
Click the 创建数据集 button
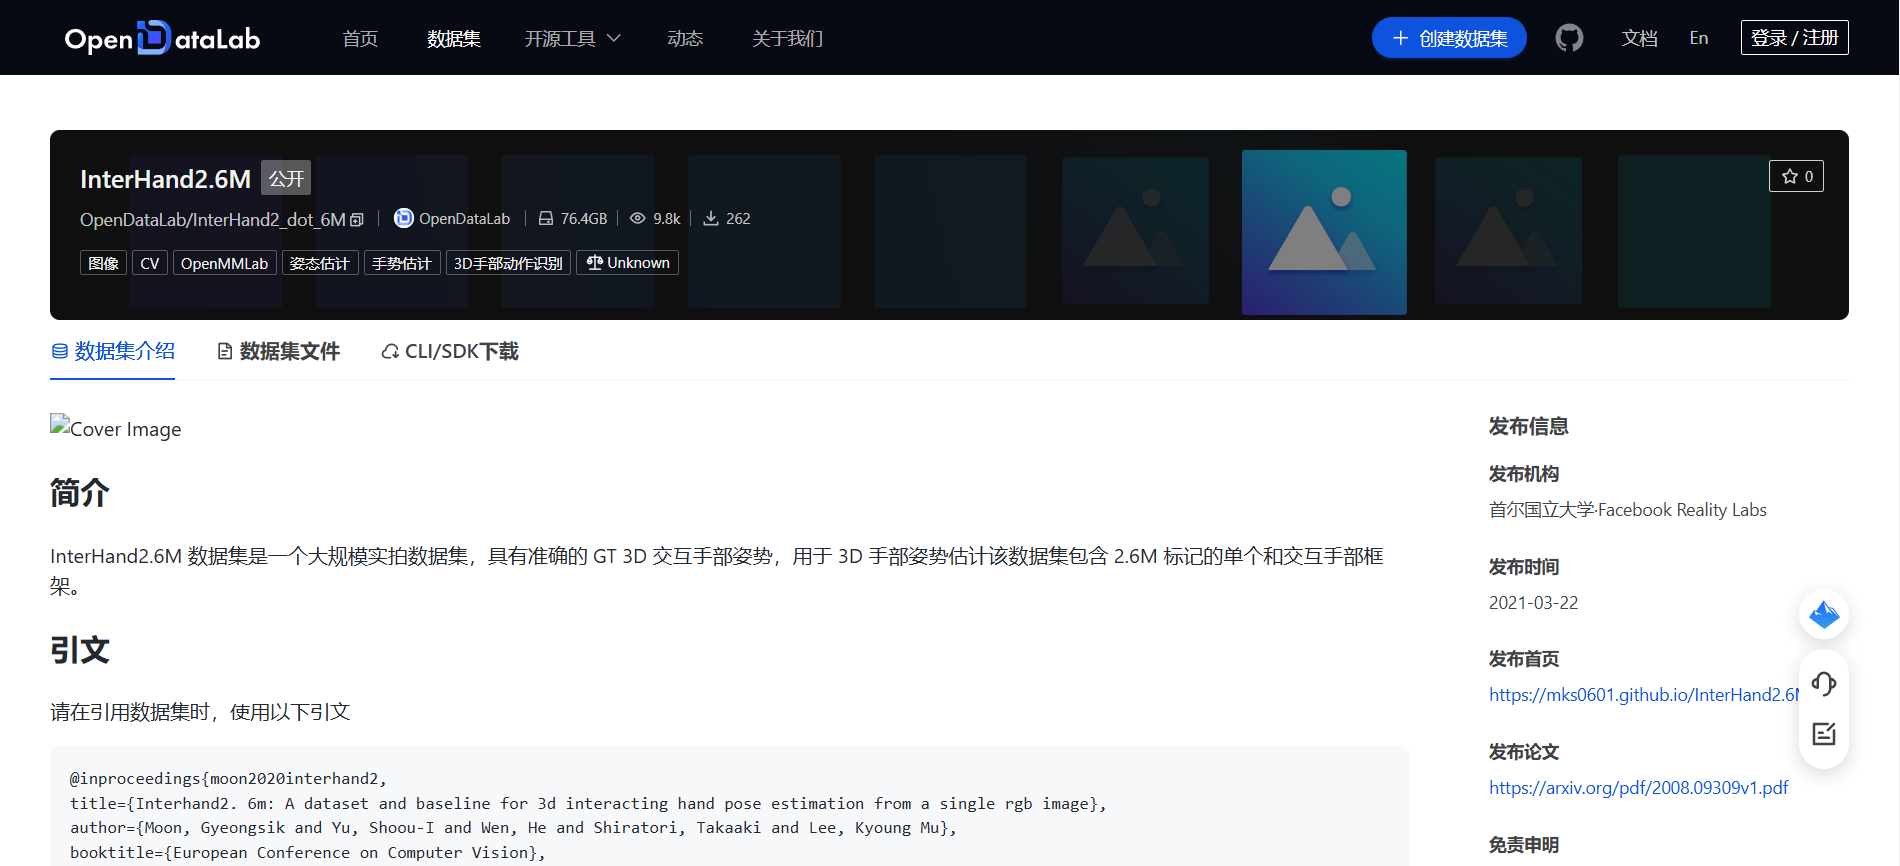point(1449,38)
